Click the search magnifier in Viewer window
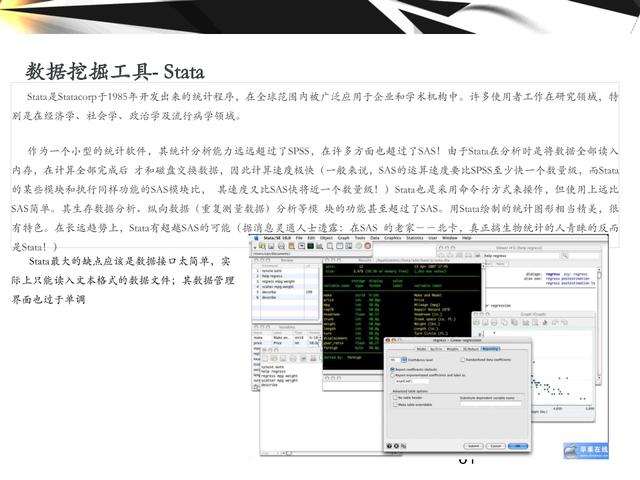This screenshot has height=480, width=640. click(564, 256)
